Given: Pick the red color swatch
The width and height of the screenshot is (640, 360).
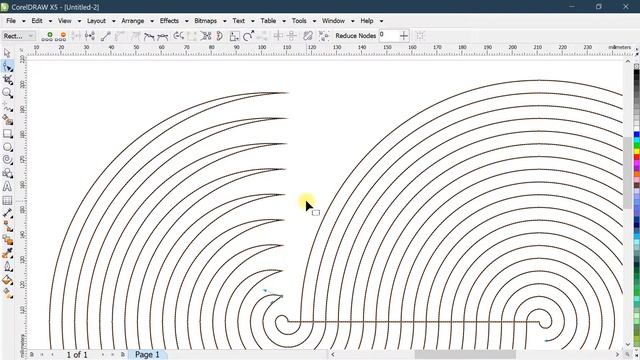Looking at the screenshot, I should pos(637,158).
